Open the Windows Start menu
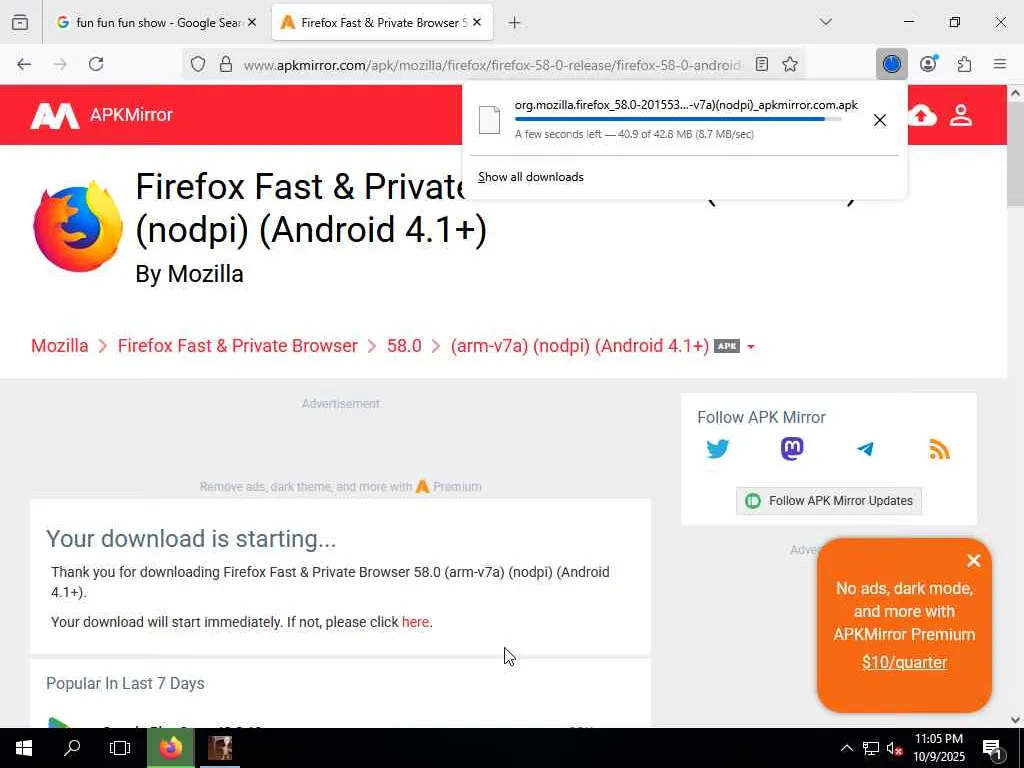This screenshot has width=1024, height=768. pyautogui.click(x=24, y=748)
